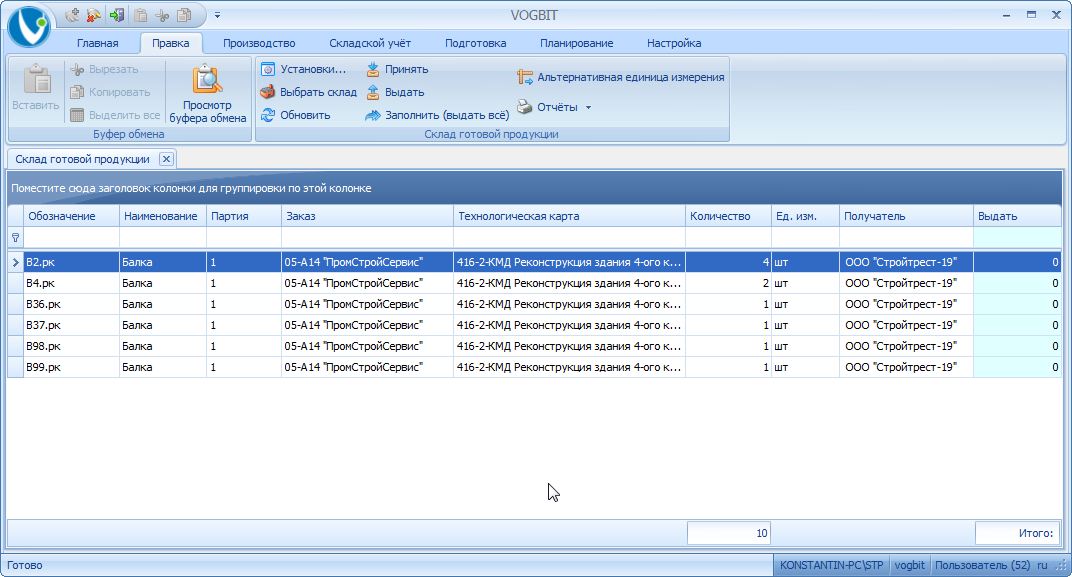Click the filter field under the Заказ column
The height and width of the screenshot is (577, 1072).
[x=367, y=238]
